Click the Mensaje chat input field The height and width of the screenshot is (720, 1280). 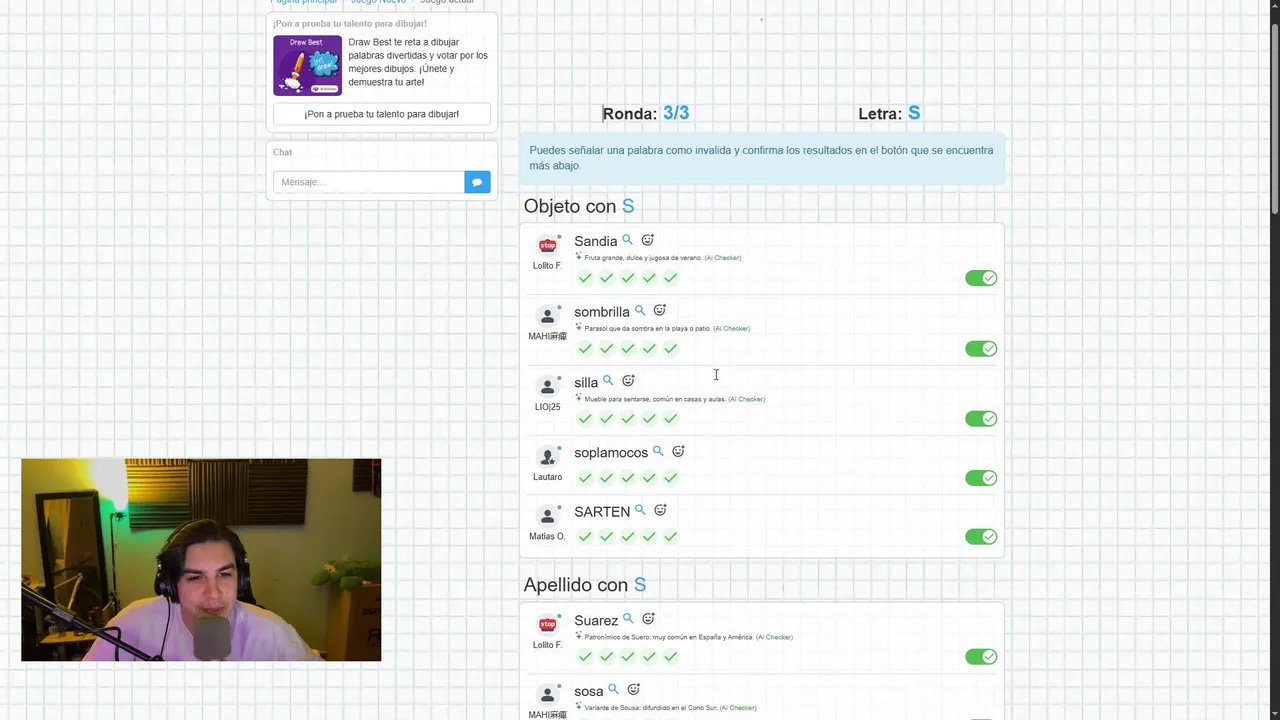369,182
